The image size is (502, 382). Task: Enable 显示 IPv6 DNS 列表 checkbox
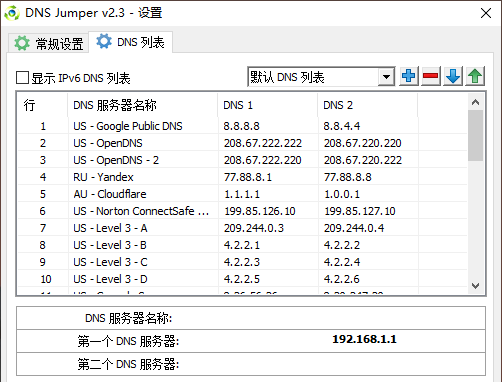(x=22, y=78)
